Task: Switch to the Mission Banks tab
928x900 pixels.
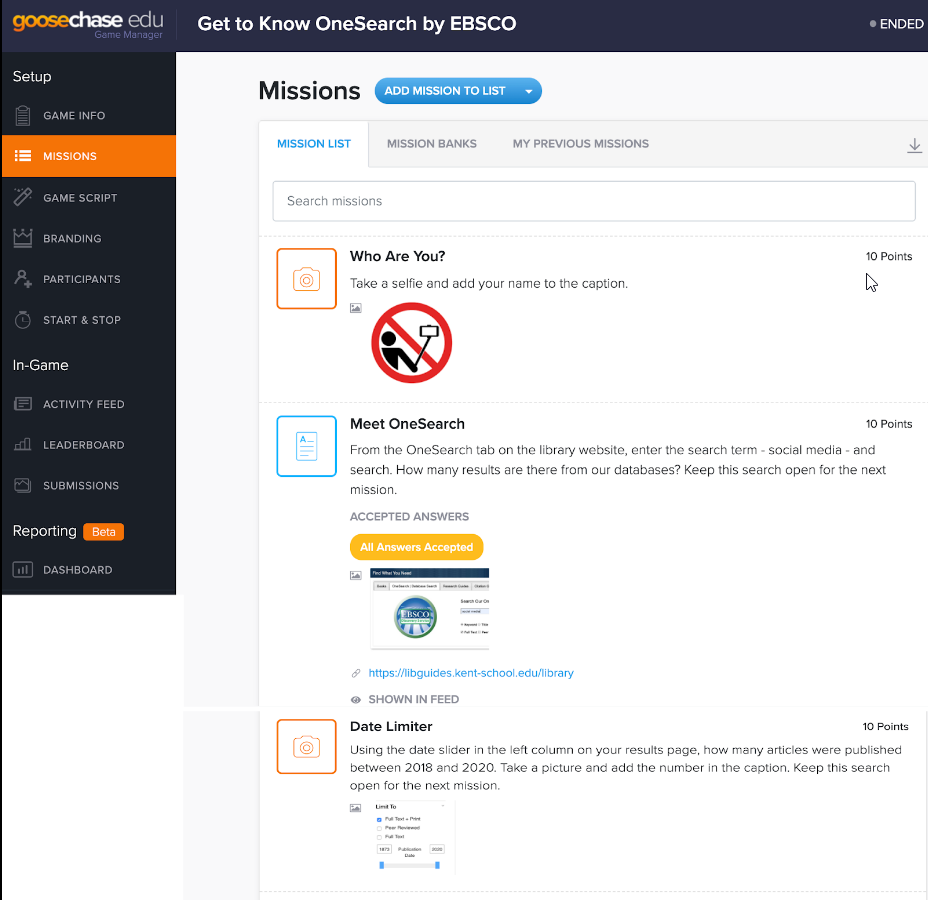Action: click(431, 144)
